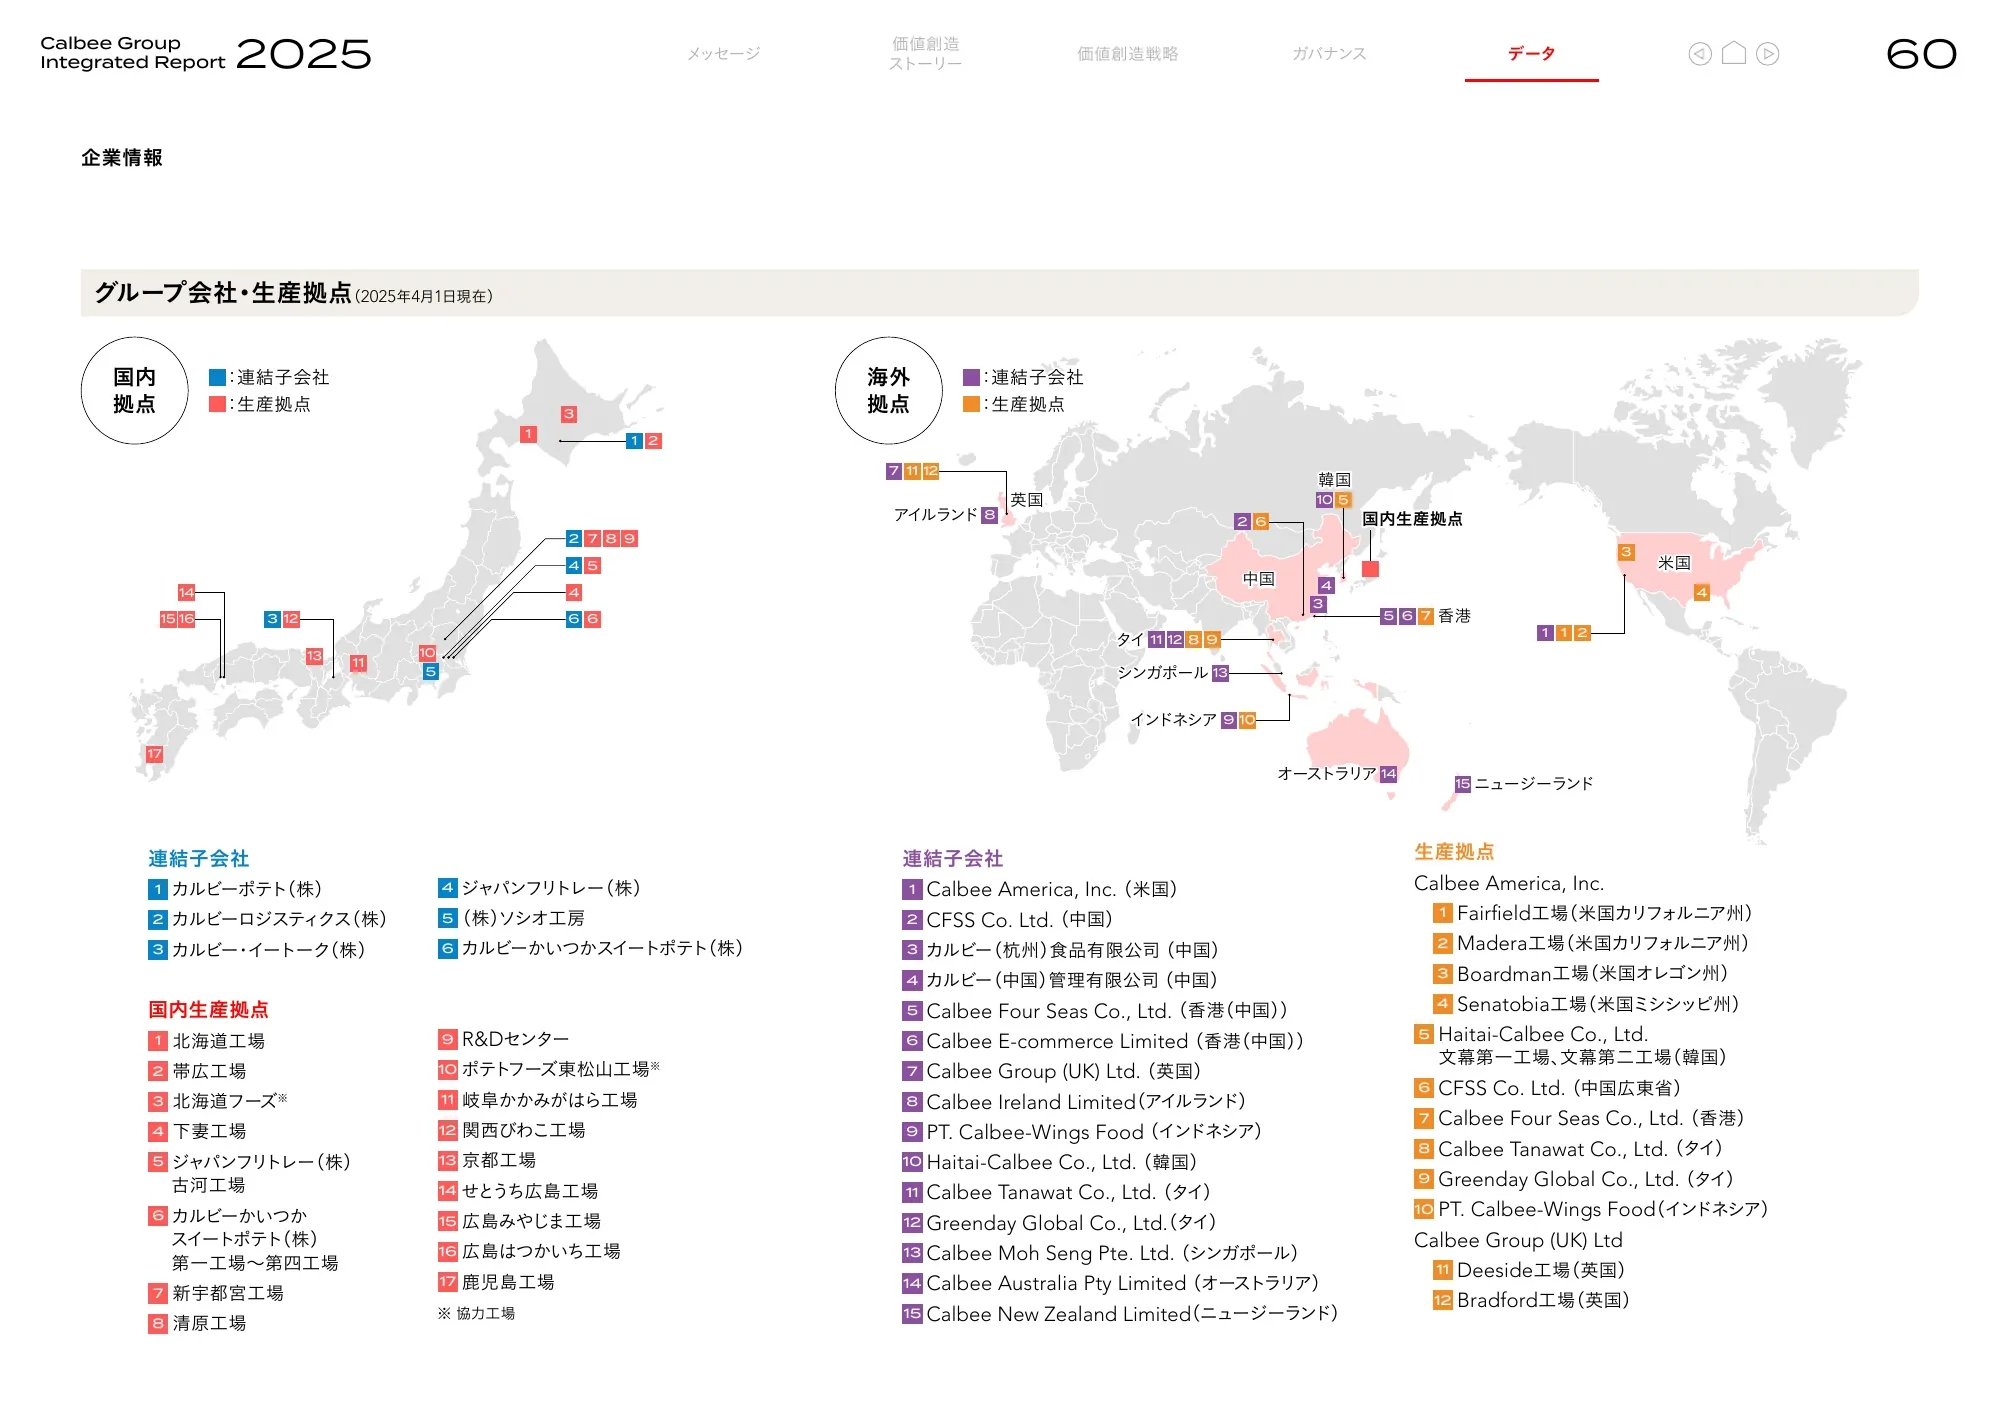This screenshot has width=2000, height=1415.
Task: Select 北海道工場 in domestic plants list
Action: tap(207, 1041)
